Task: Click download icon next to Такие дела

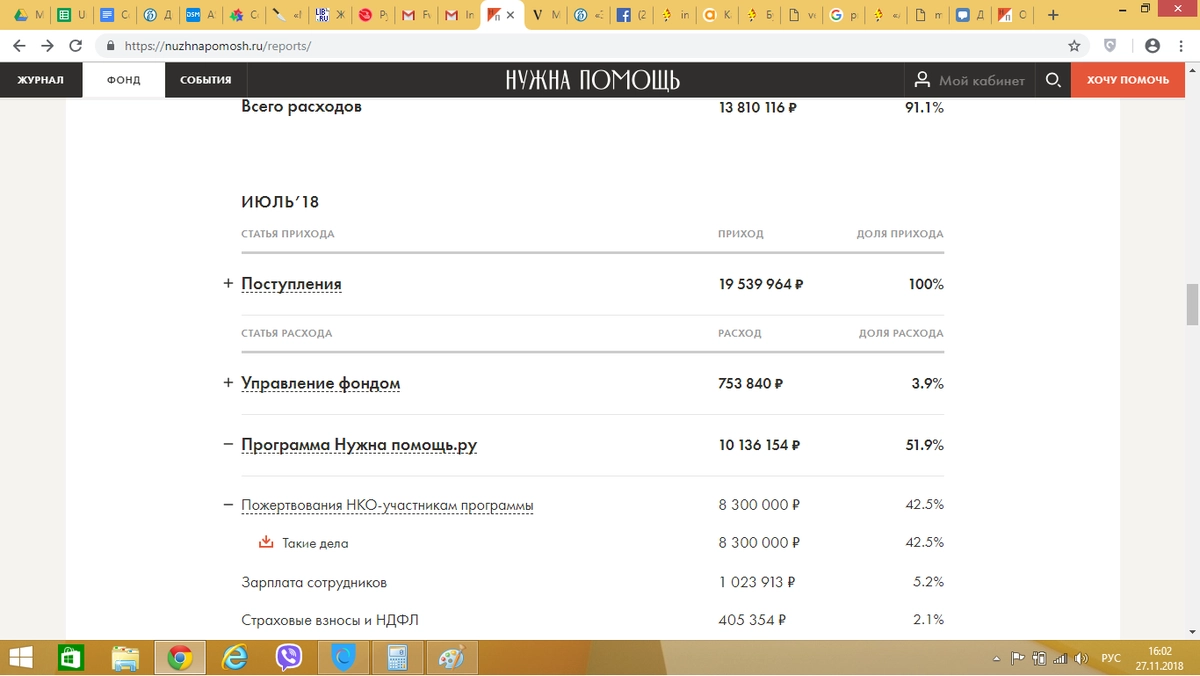Action: pyautogui.click(x=266, y=543)
